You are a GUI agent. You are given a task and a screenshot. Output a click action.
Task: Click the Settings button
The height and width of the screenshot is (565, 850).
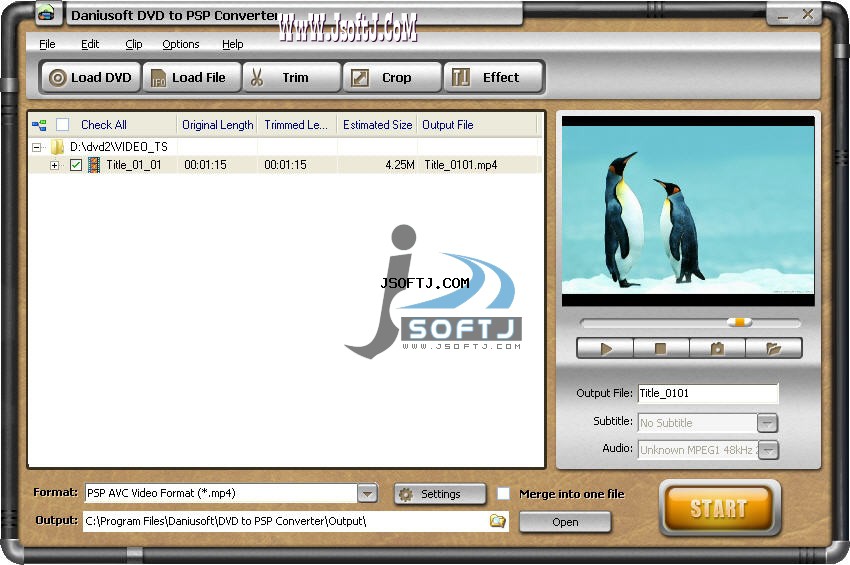[440, 494]
